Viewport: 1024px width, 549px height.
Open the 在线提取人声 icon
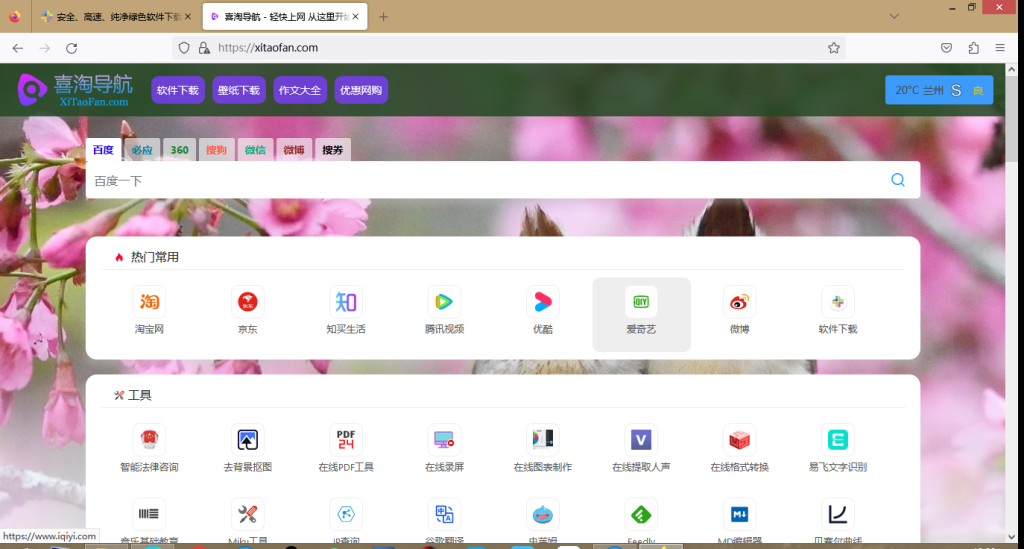[641, 439]
